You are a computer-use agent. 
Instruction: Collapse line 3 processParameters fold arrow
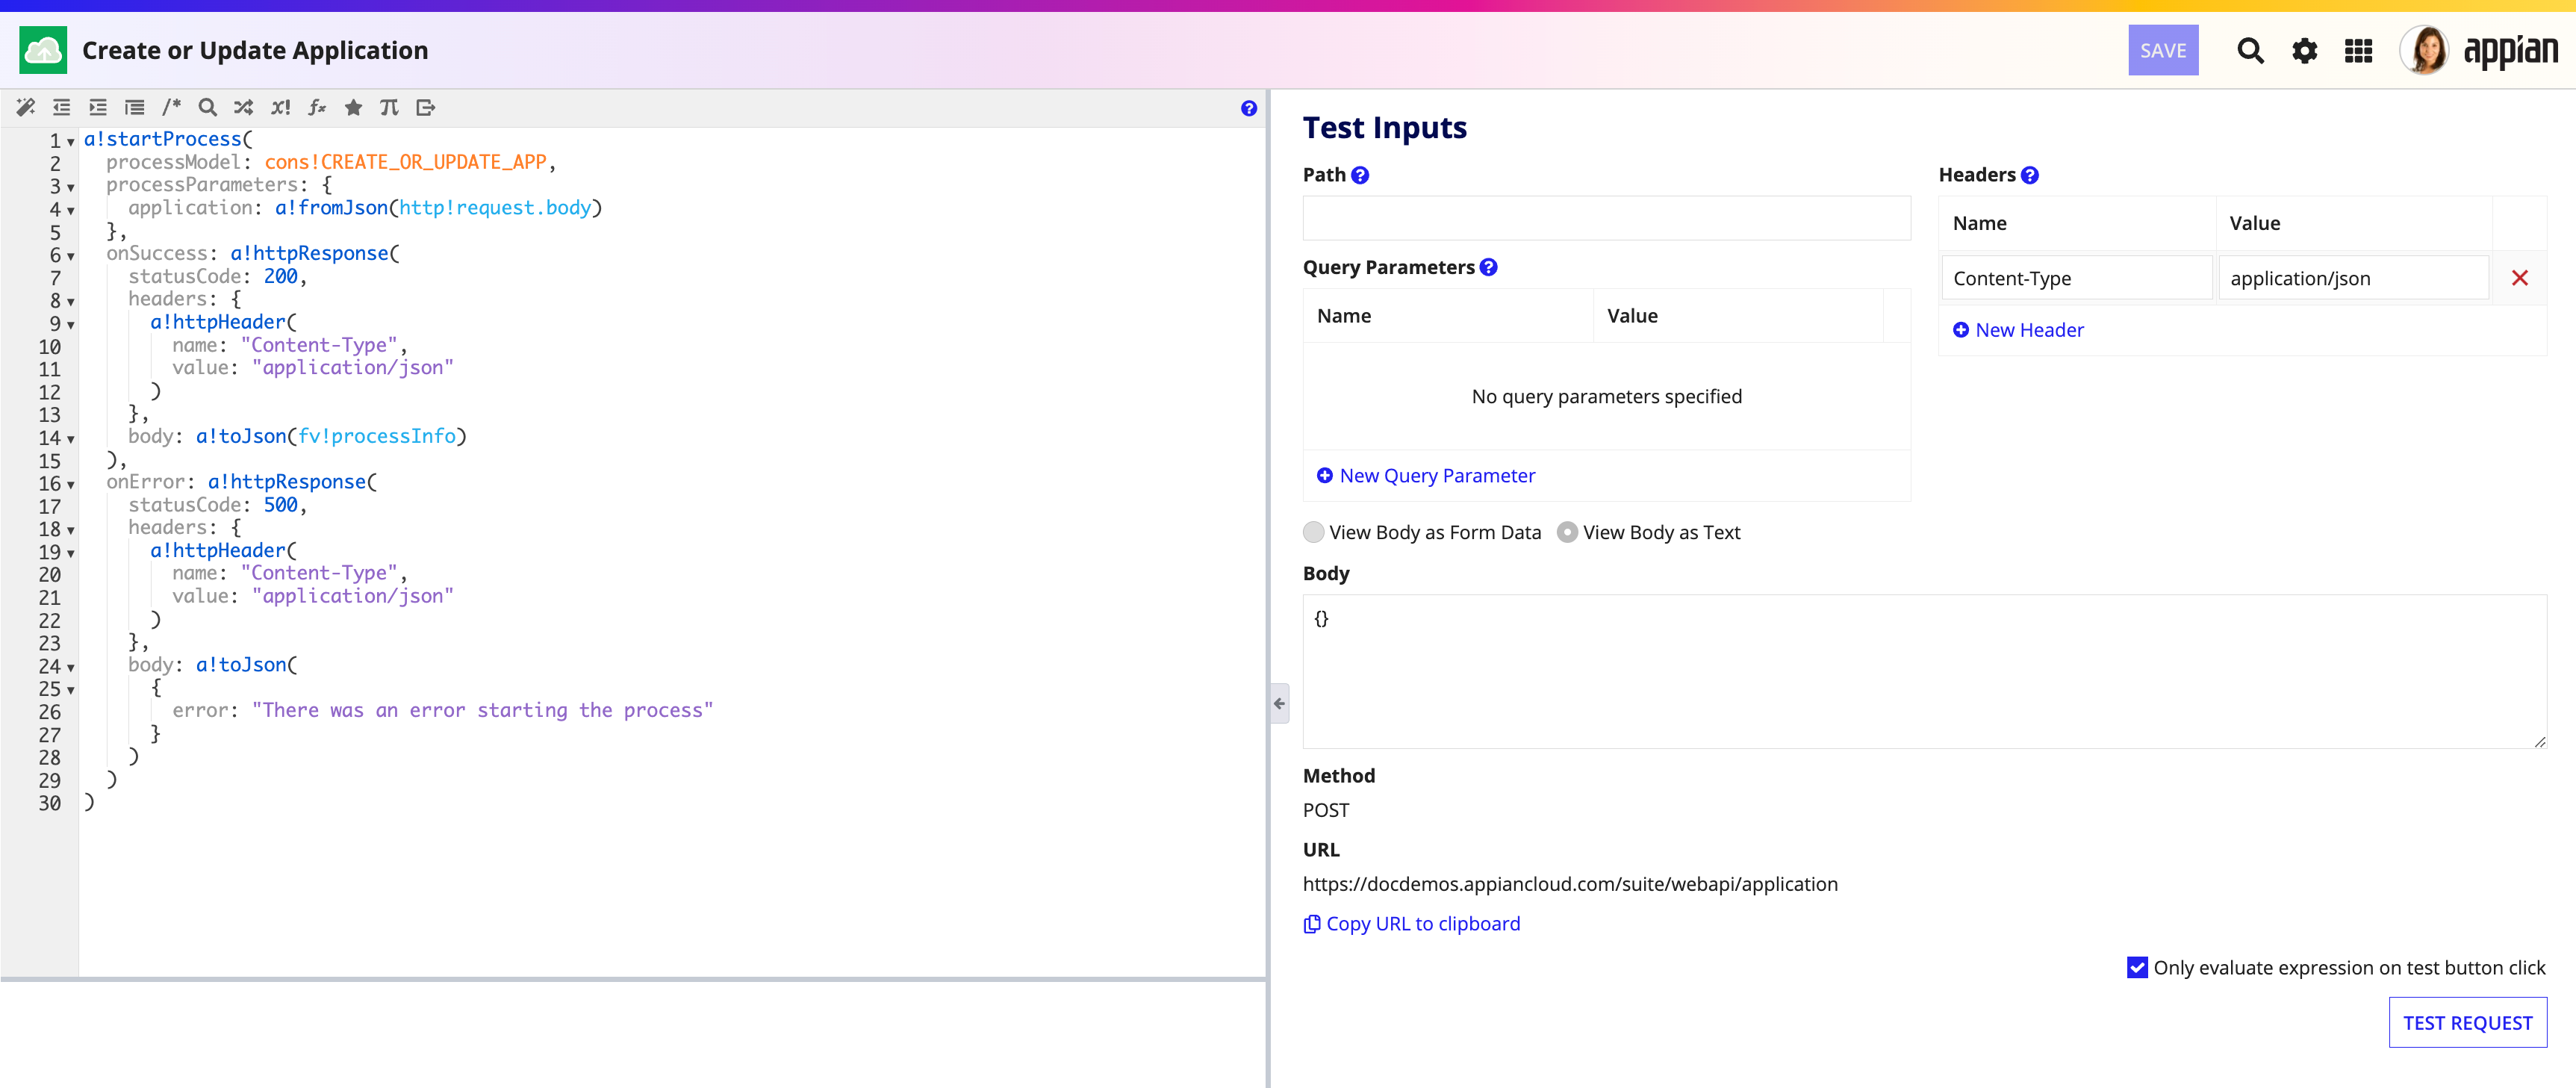71,187
